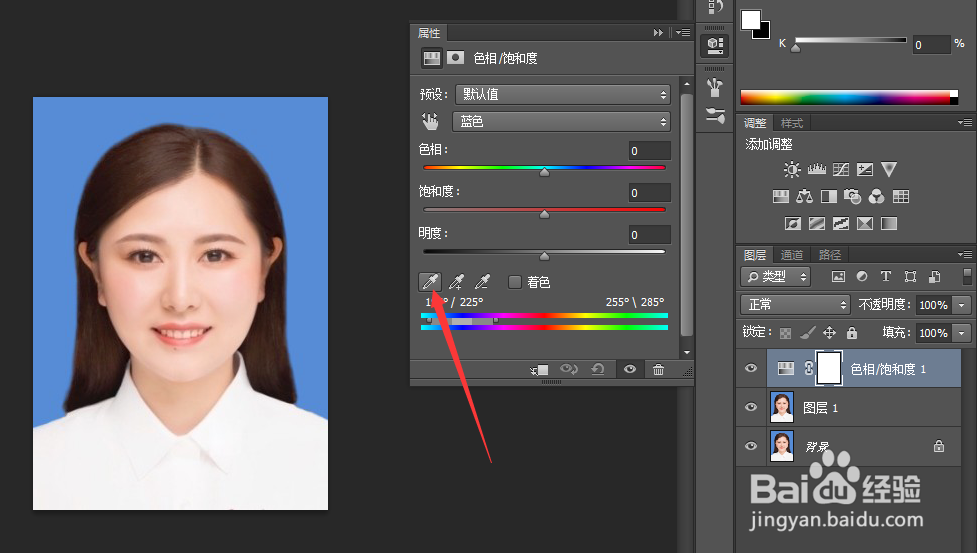Delete adjustment layer with trash icon
The image size is (977, 553).
658,369
